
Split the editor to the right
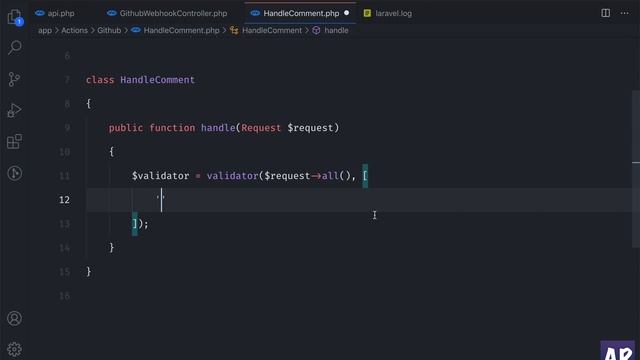[606, 13]
